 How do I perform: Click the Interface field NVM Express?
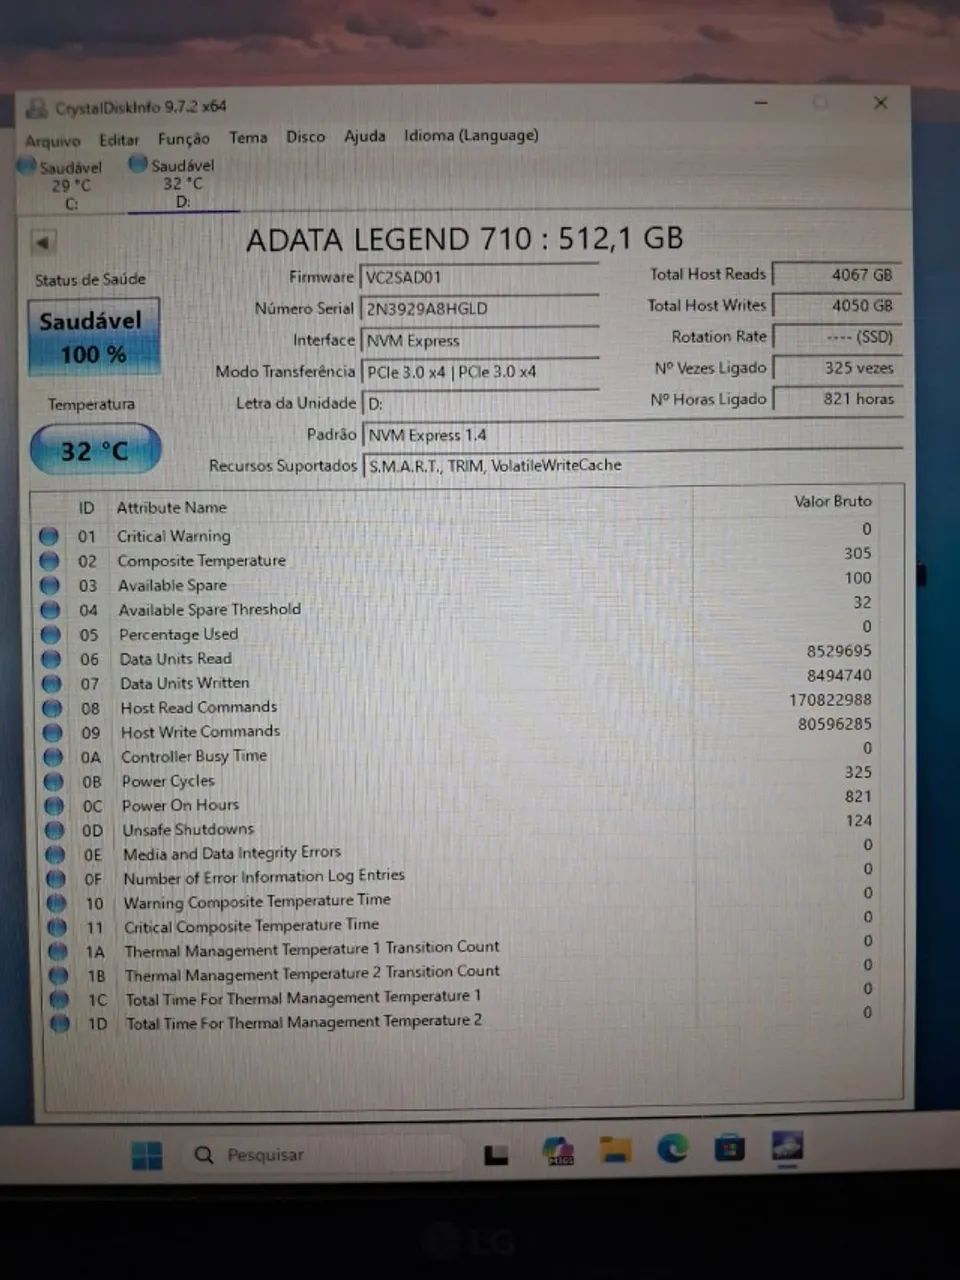coord(480,341)
